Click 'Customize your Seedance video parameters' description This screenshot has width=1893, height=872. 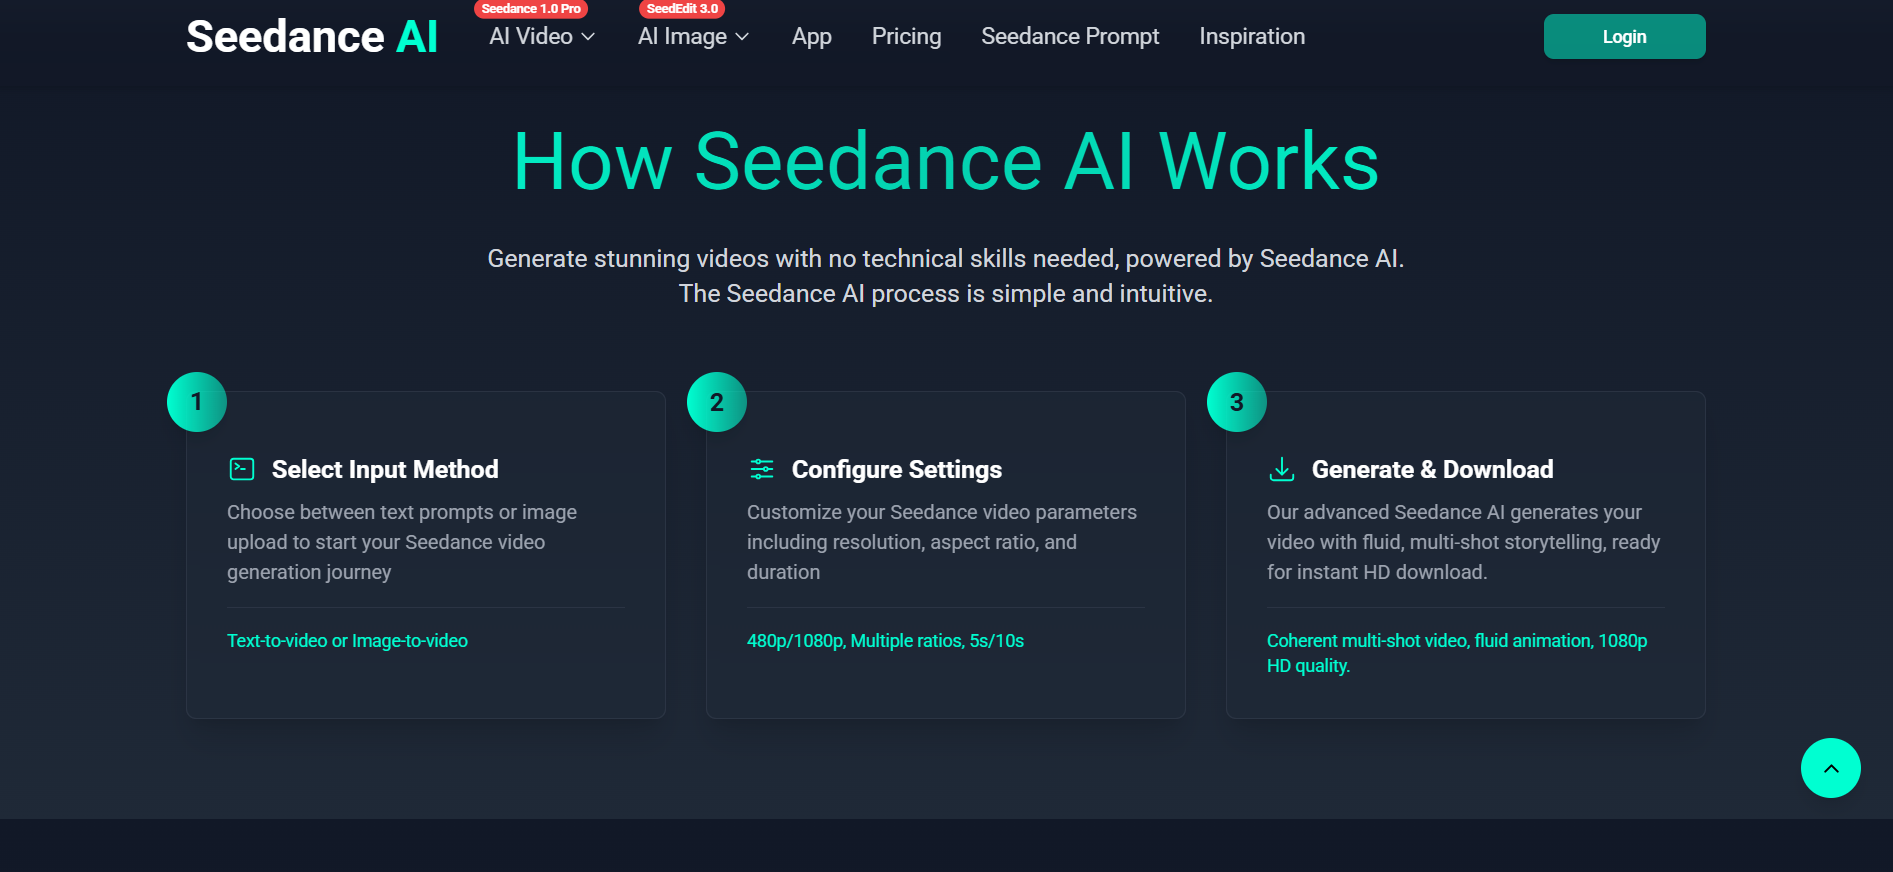point(942,542)
